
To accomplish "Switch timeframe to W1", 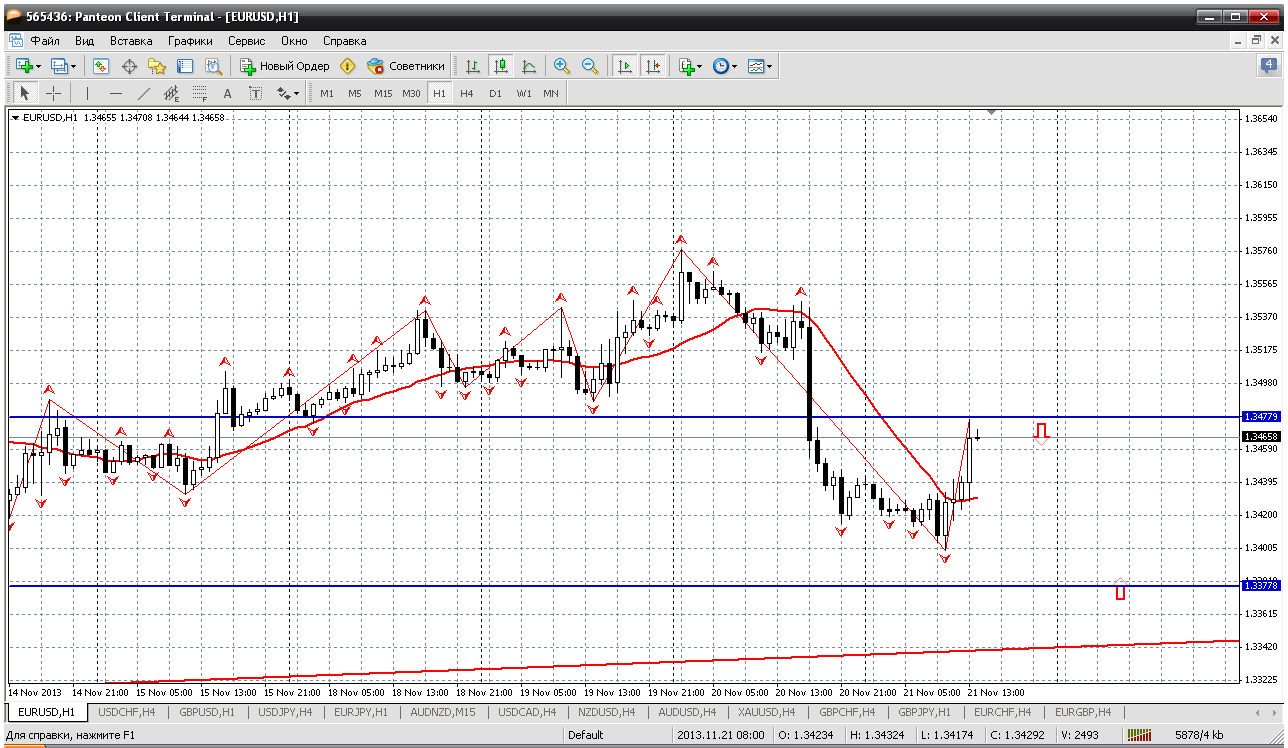I will tap(523, 93).
